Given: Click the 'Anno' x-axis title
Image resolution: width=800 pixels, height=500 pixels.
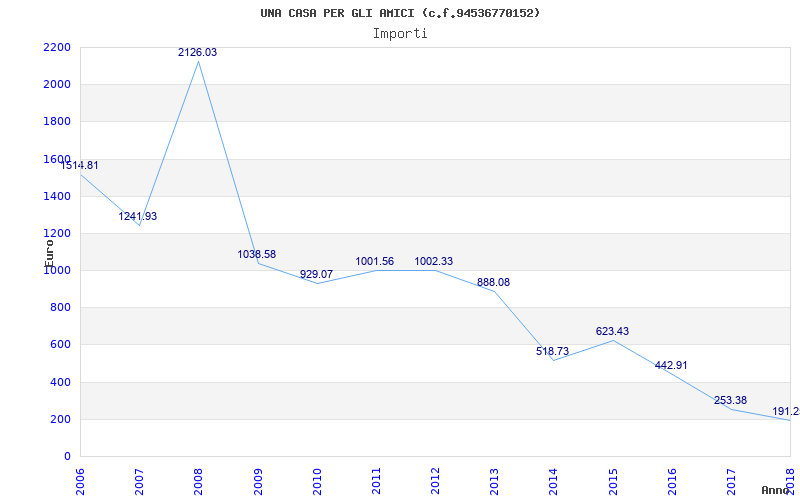Looking at the screenshot, I should [x=775, y=490].
